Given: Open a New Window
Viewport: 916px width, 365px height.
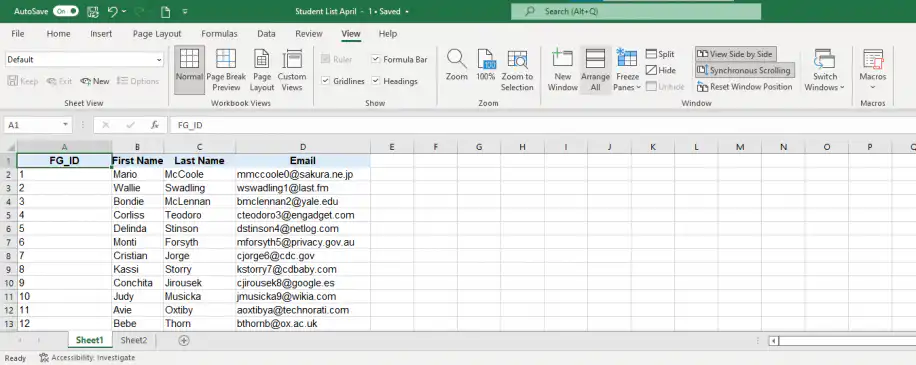Looking at the screenshot, I should point(563,69).
